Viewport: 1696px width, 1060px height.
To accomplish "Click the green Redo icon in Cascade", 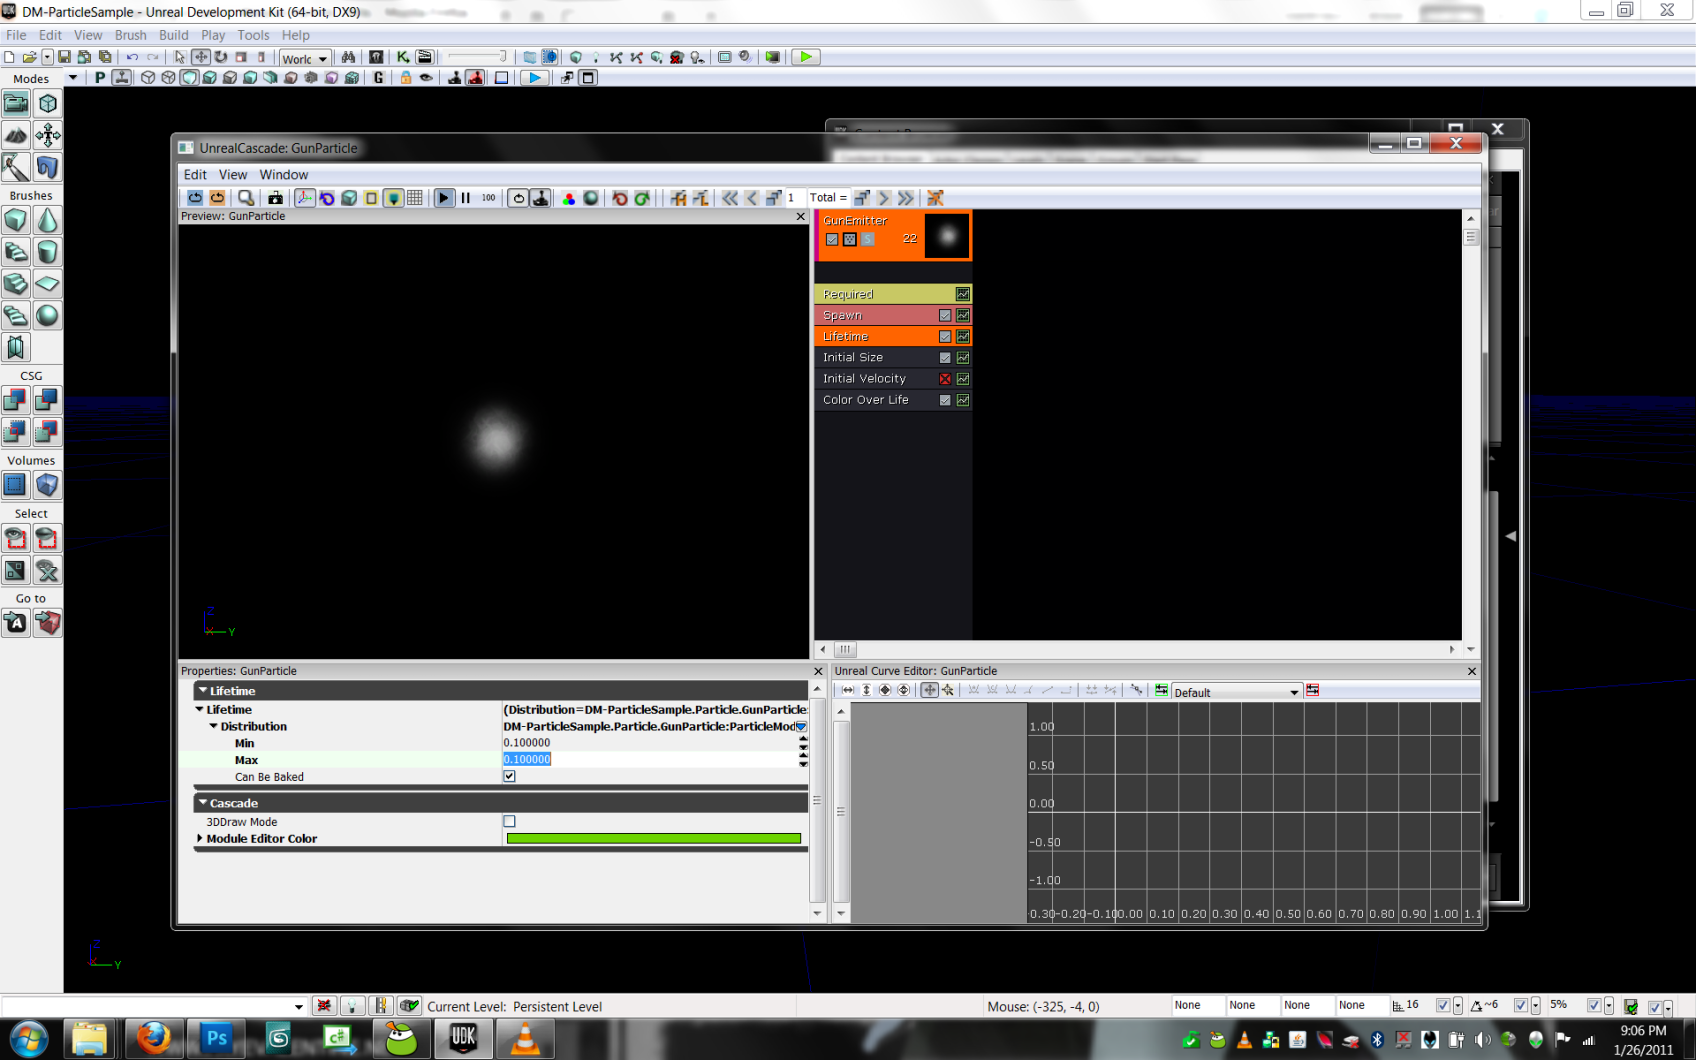I will (642, 198).
